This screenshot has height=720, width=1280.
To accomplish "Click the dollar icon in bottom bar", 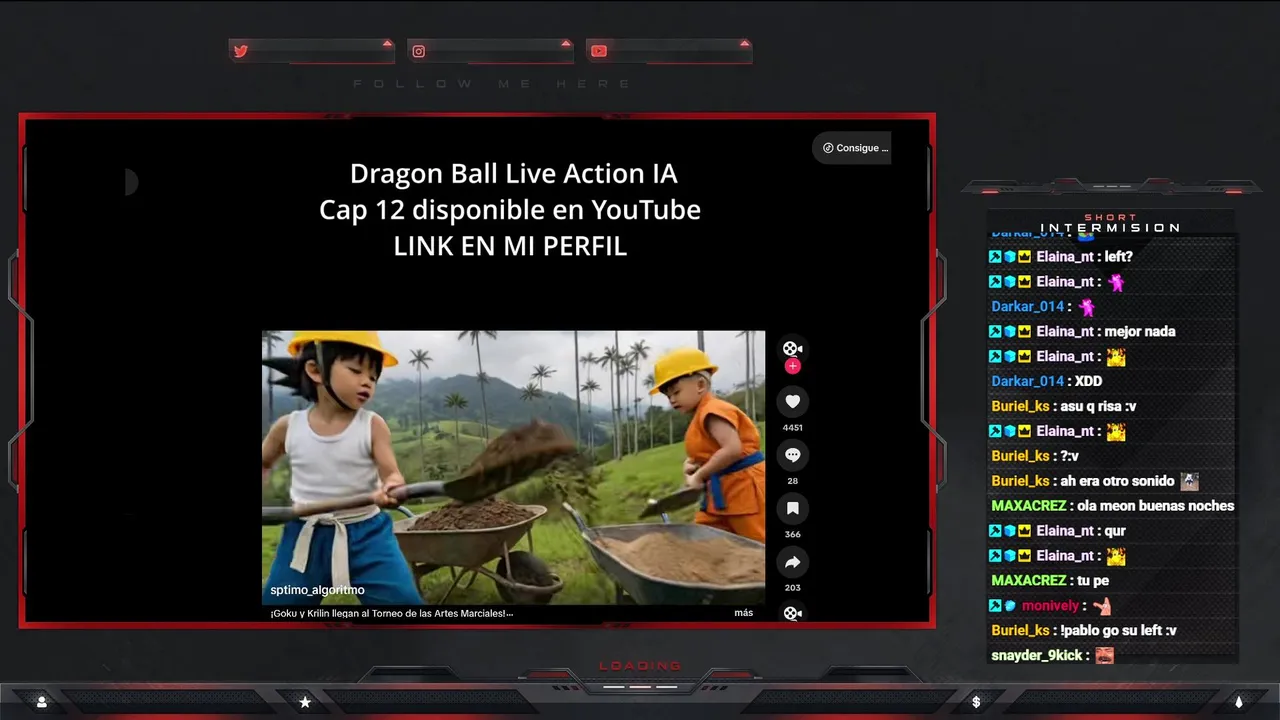I will [976, 702].
